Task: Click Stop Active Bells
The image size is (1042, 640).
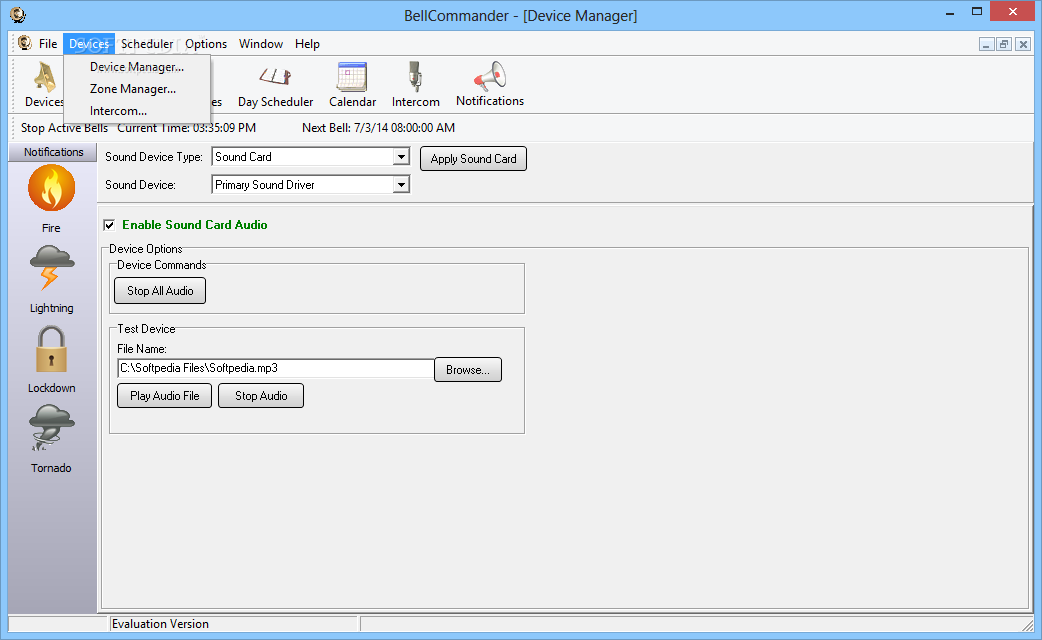Action: tap(64, 128)
